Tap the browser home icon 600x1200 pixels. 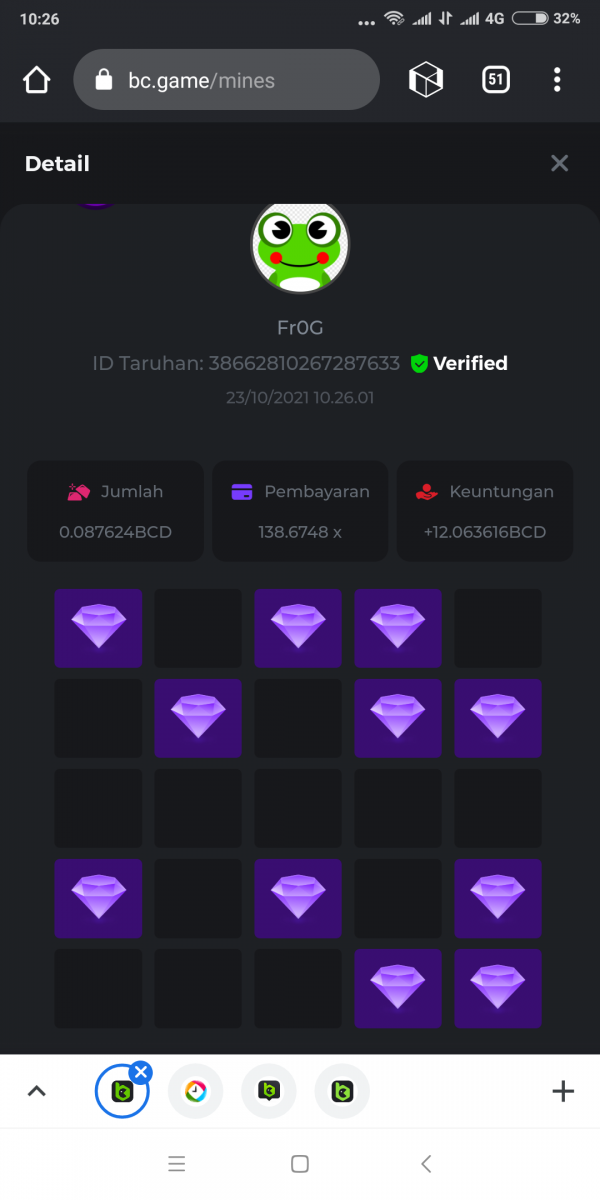click(x=36, y=80)
